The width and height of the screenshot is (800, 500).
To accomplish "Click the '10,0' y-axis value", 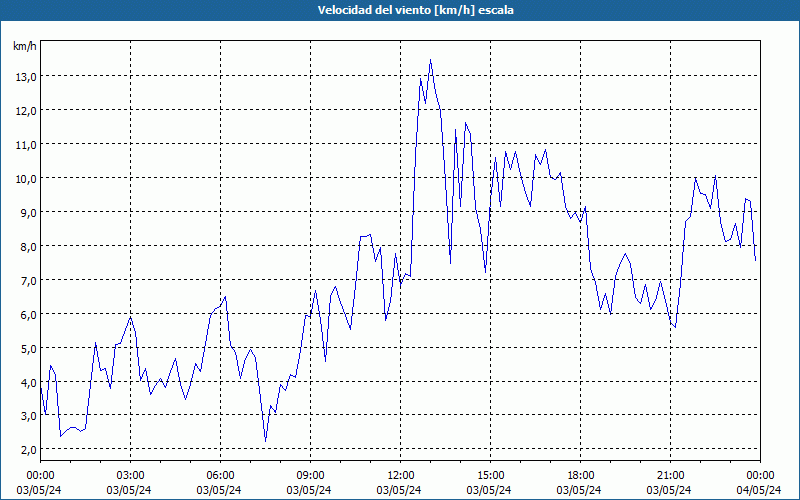I will pos(26,179).
